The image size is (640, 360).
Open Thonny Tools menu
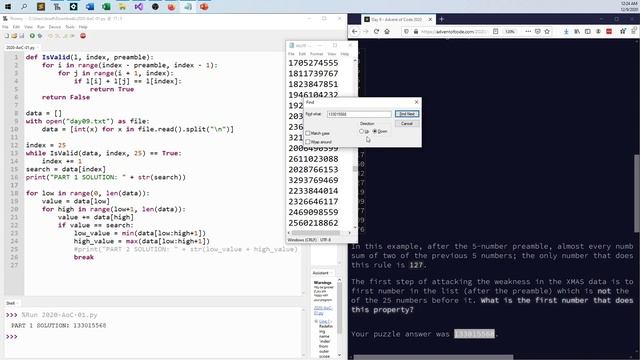click(70, 27)
